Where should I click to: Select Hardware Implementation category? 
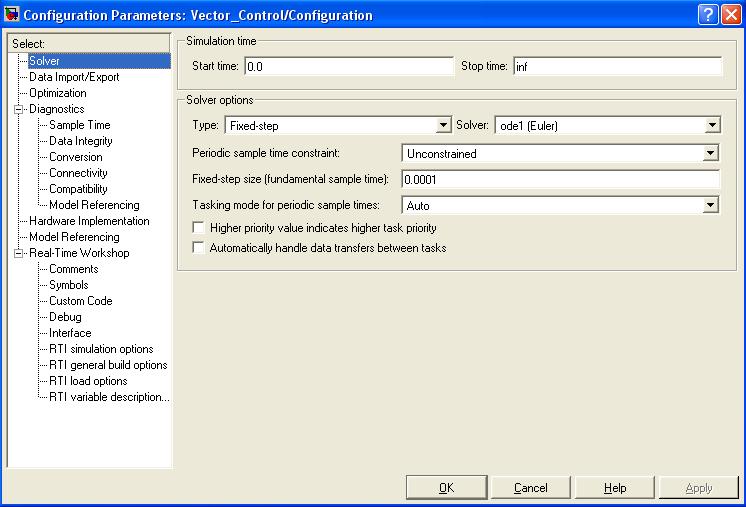[89, 221]
